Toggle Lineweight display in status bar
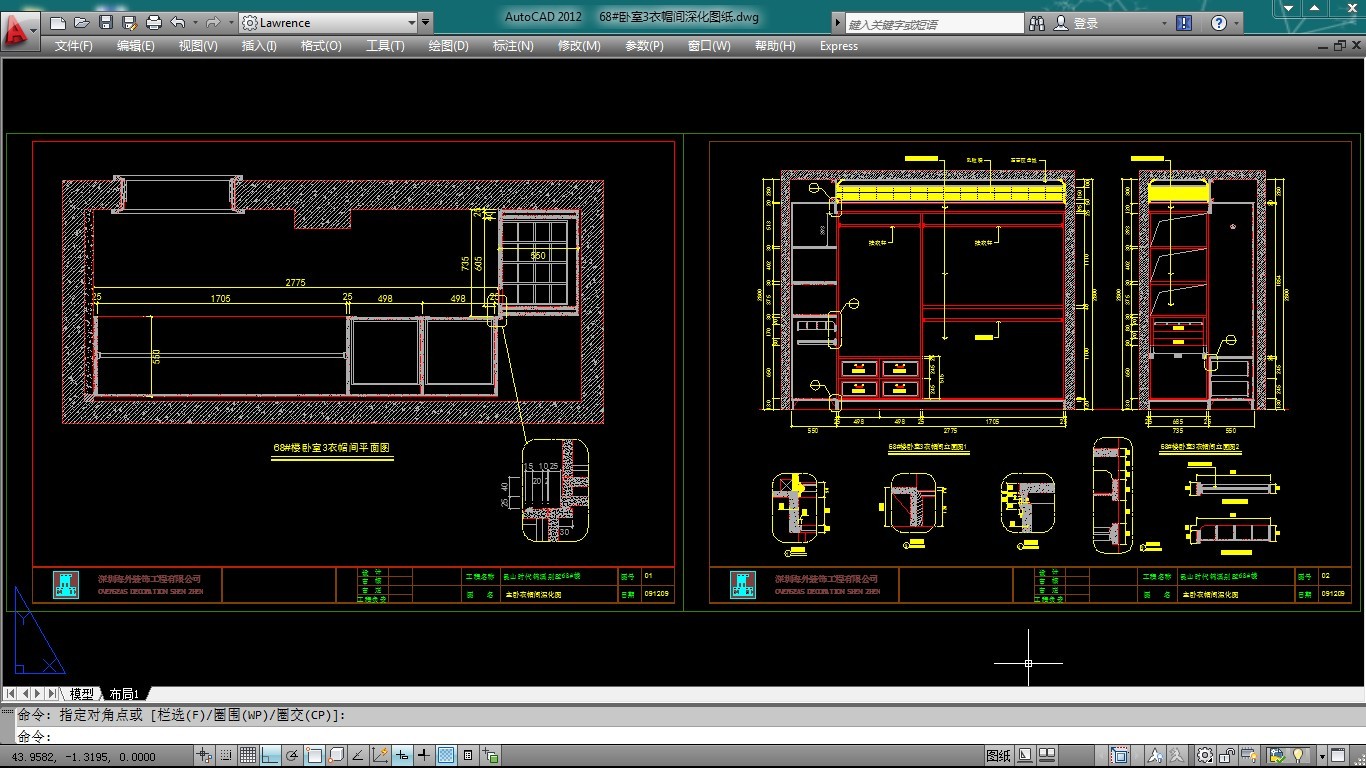The height and width of the screenshot is (768, 1366). tap(424, 756)
